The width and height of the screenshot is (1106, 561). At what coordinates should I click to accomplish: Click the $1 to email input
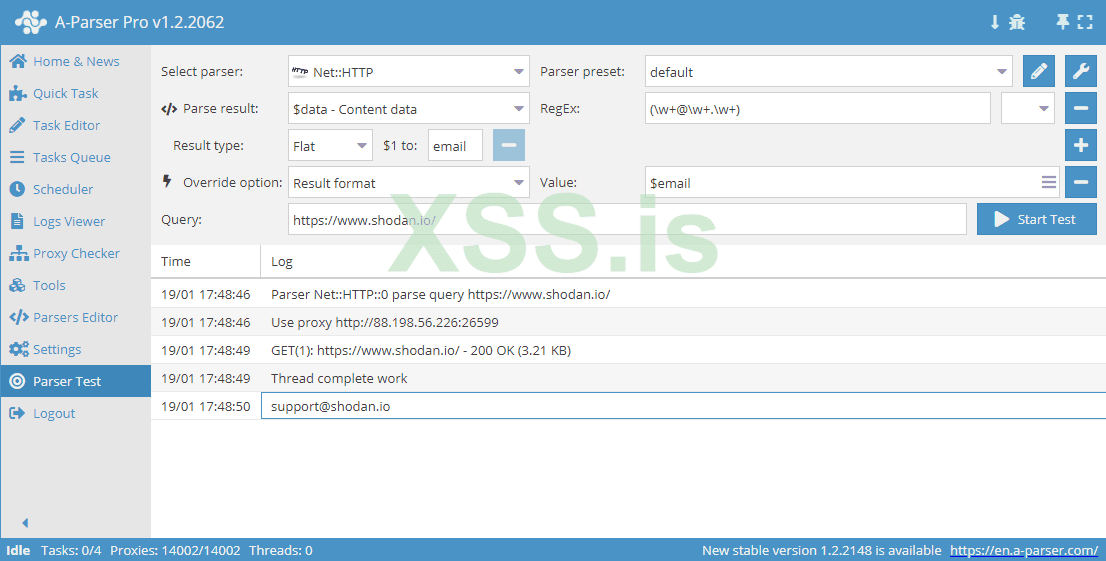[x=455, y=145]
